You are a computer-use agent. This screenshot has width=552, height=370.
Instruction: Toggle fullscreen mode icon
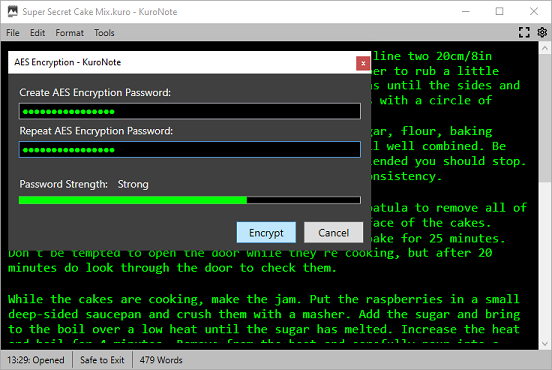pyautogui.click(x=524, y=32)
